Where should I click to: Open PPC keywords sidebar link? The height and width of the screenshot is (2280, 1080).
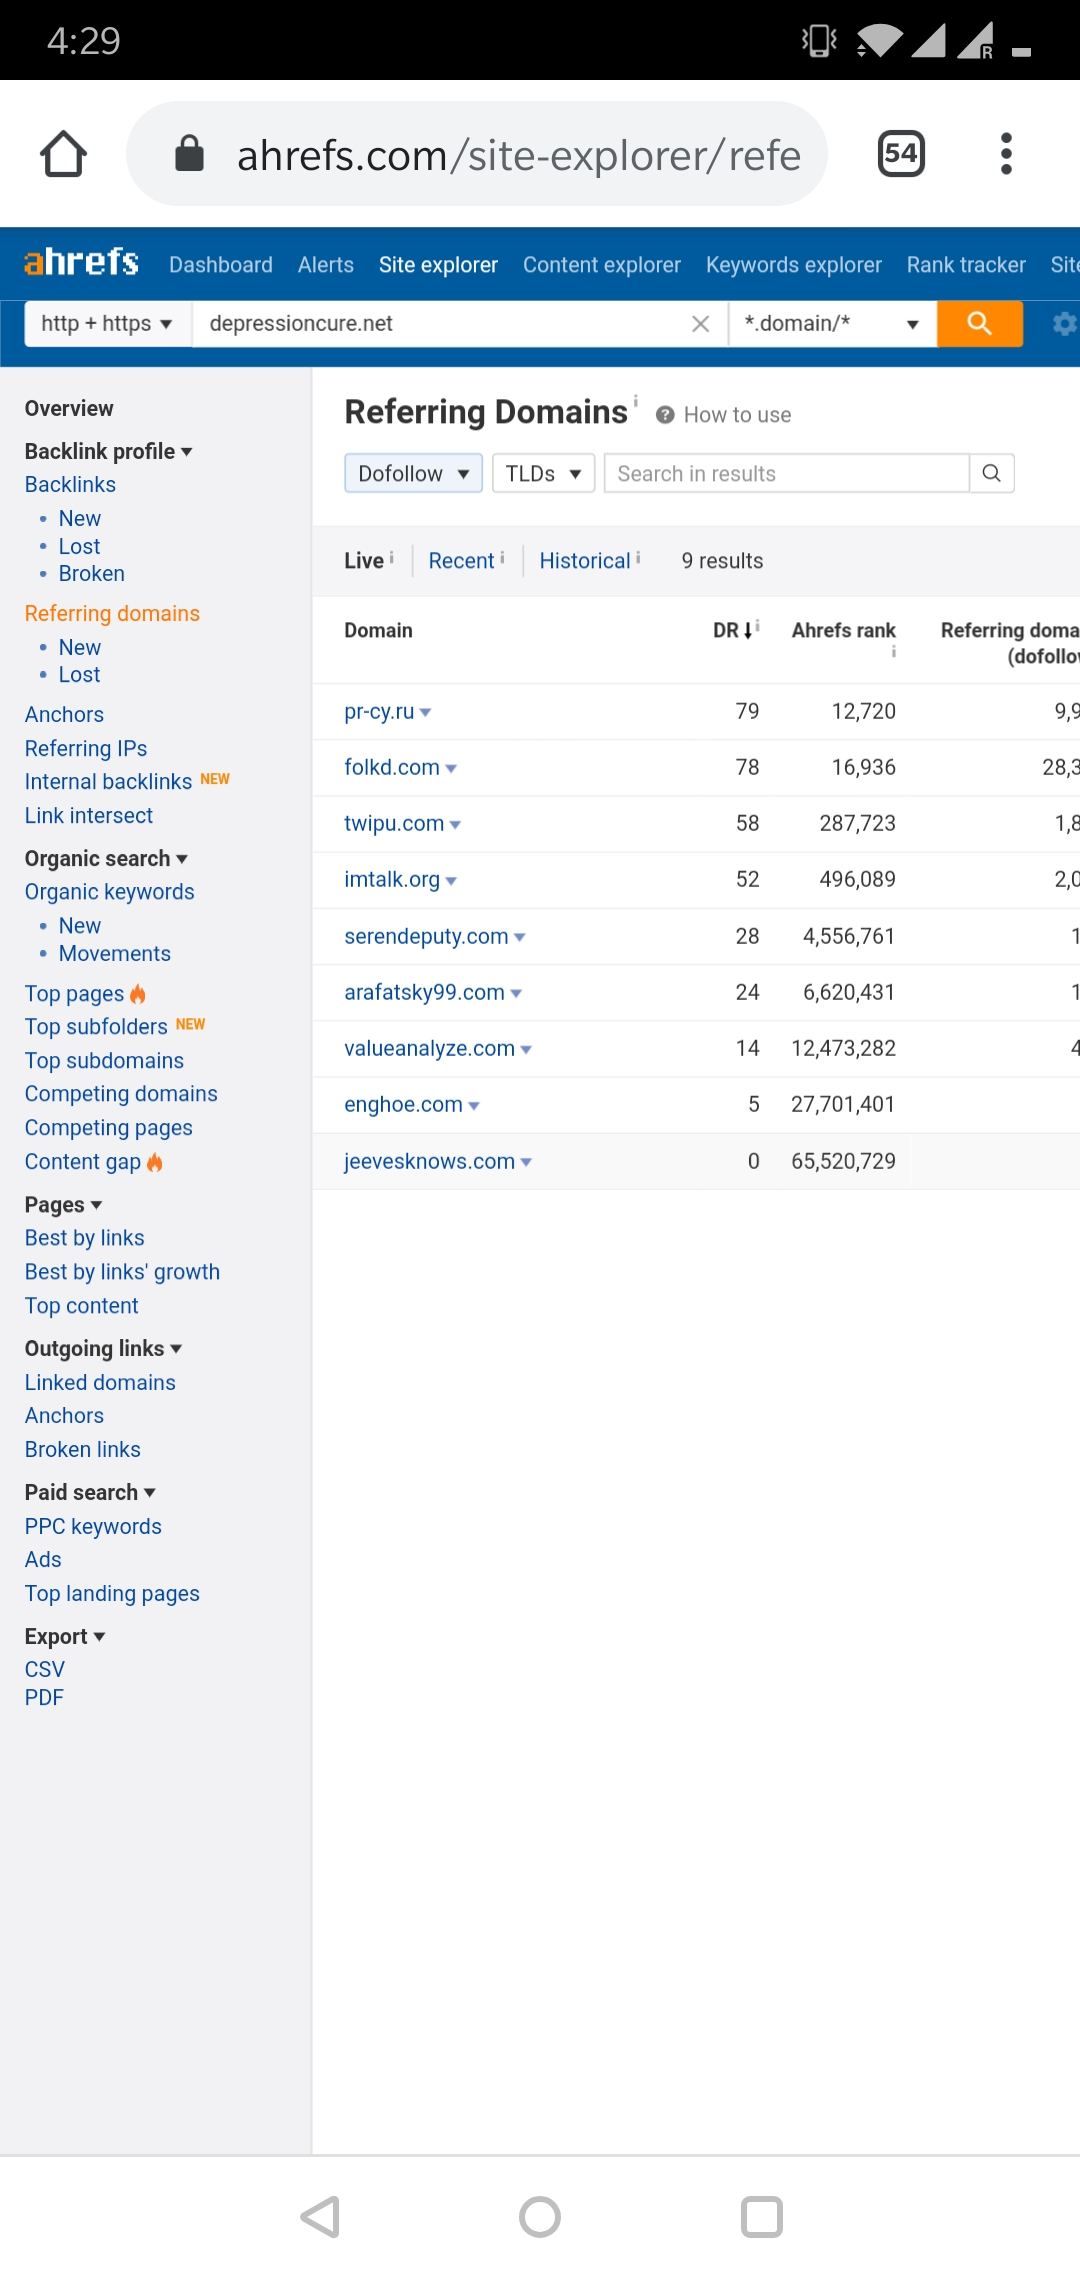click(x=93, y=1527)
